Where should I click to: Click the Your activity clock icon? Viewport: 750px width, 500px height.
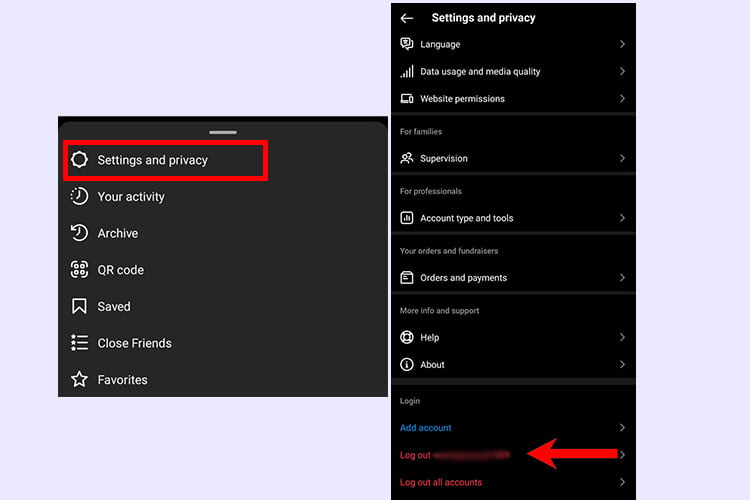(80, 197)
